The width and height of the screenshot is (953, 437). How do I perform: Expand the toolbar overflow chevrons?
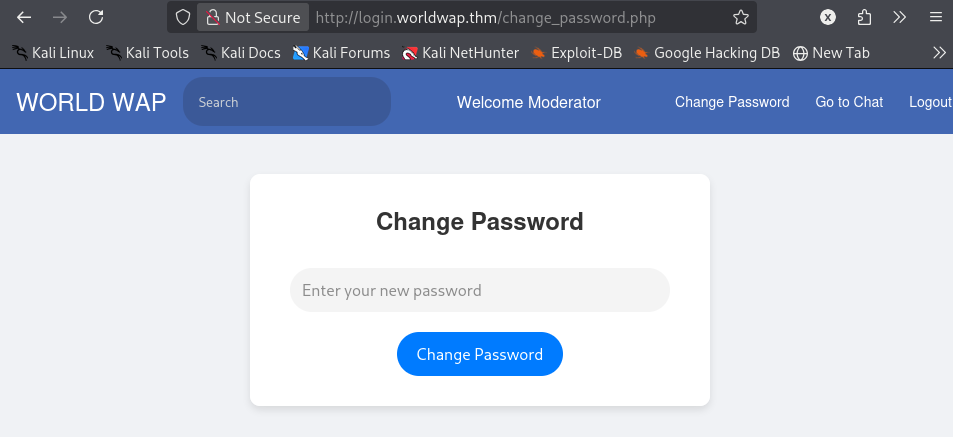tap(900, 18)
